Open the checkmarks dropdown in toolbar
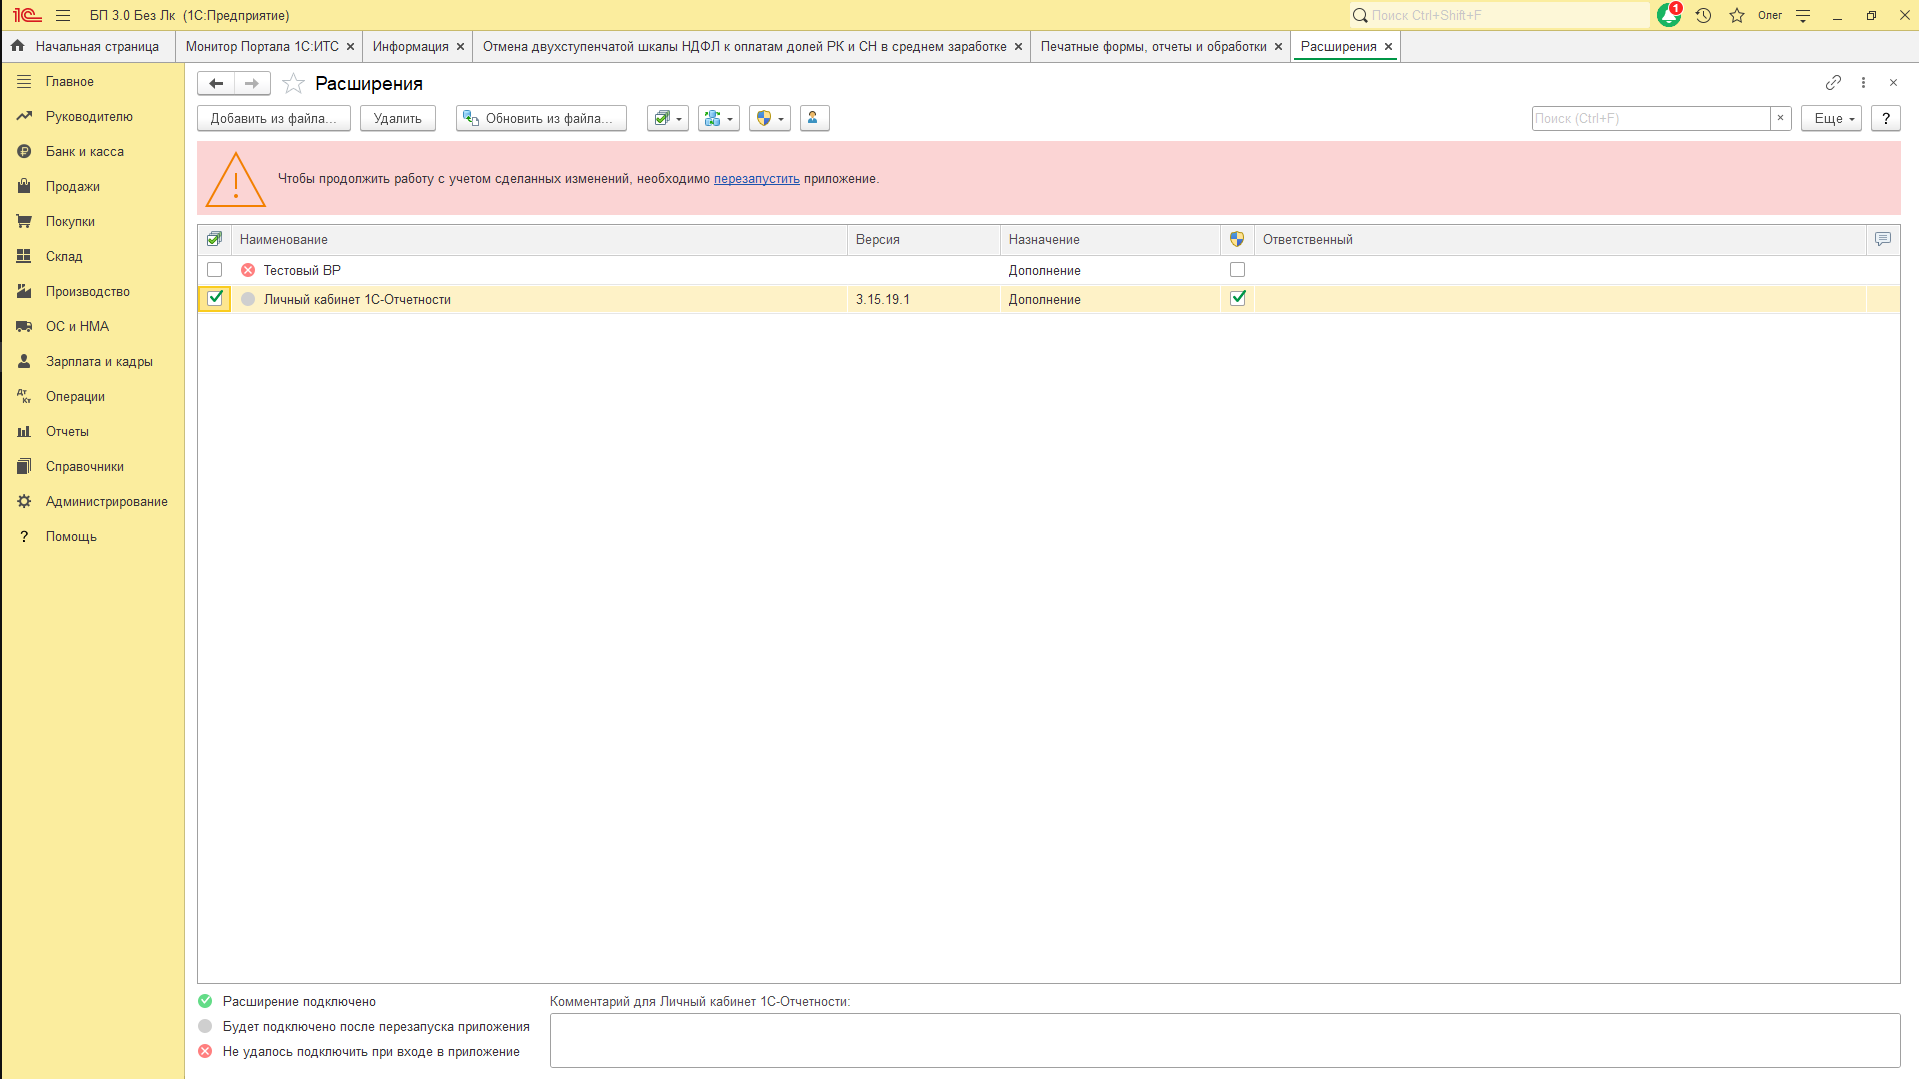Screen dimensions: 1919x1079 (x=667, y=118)
